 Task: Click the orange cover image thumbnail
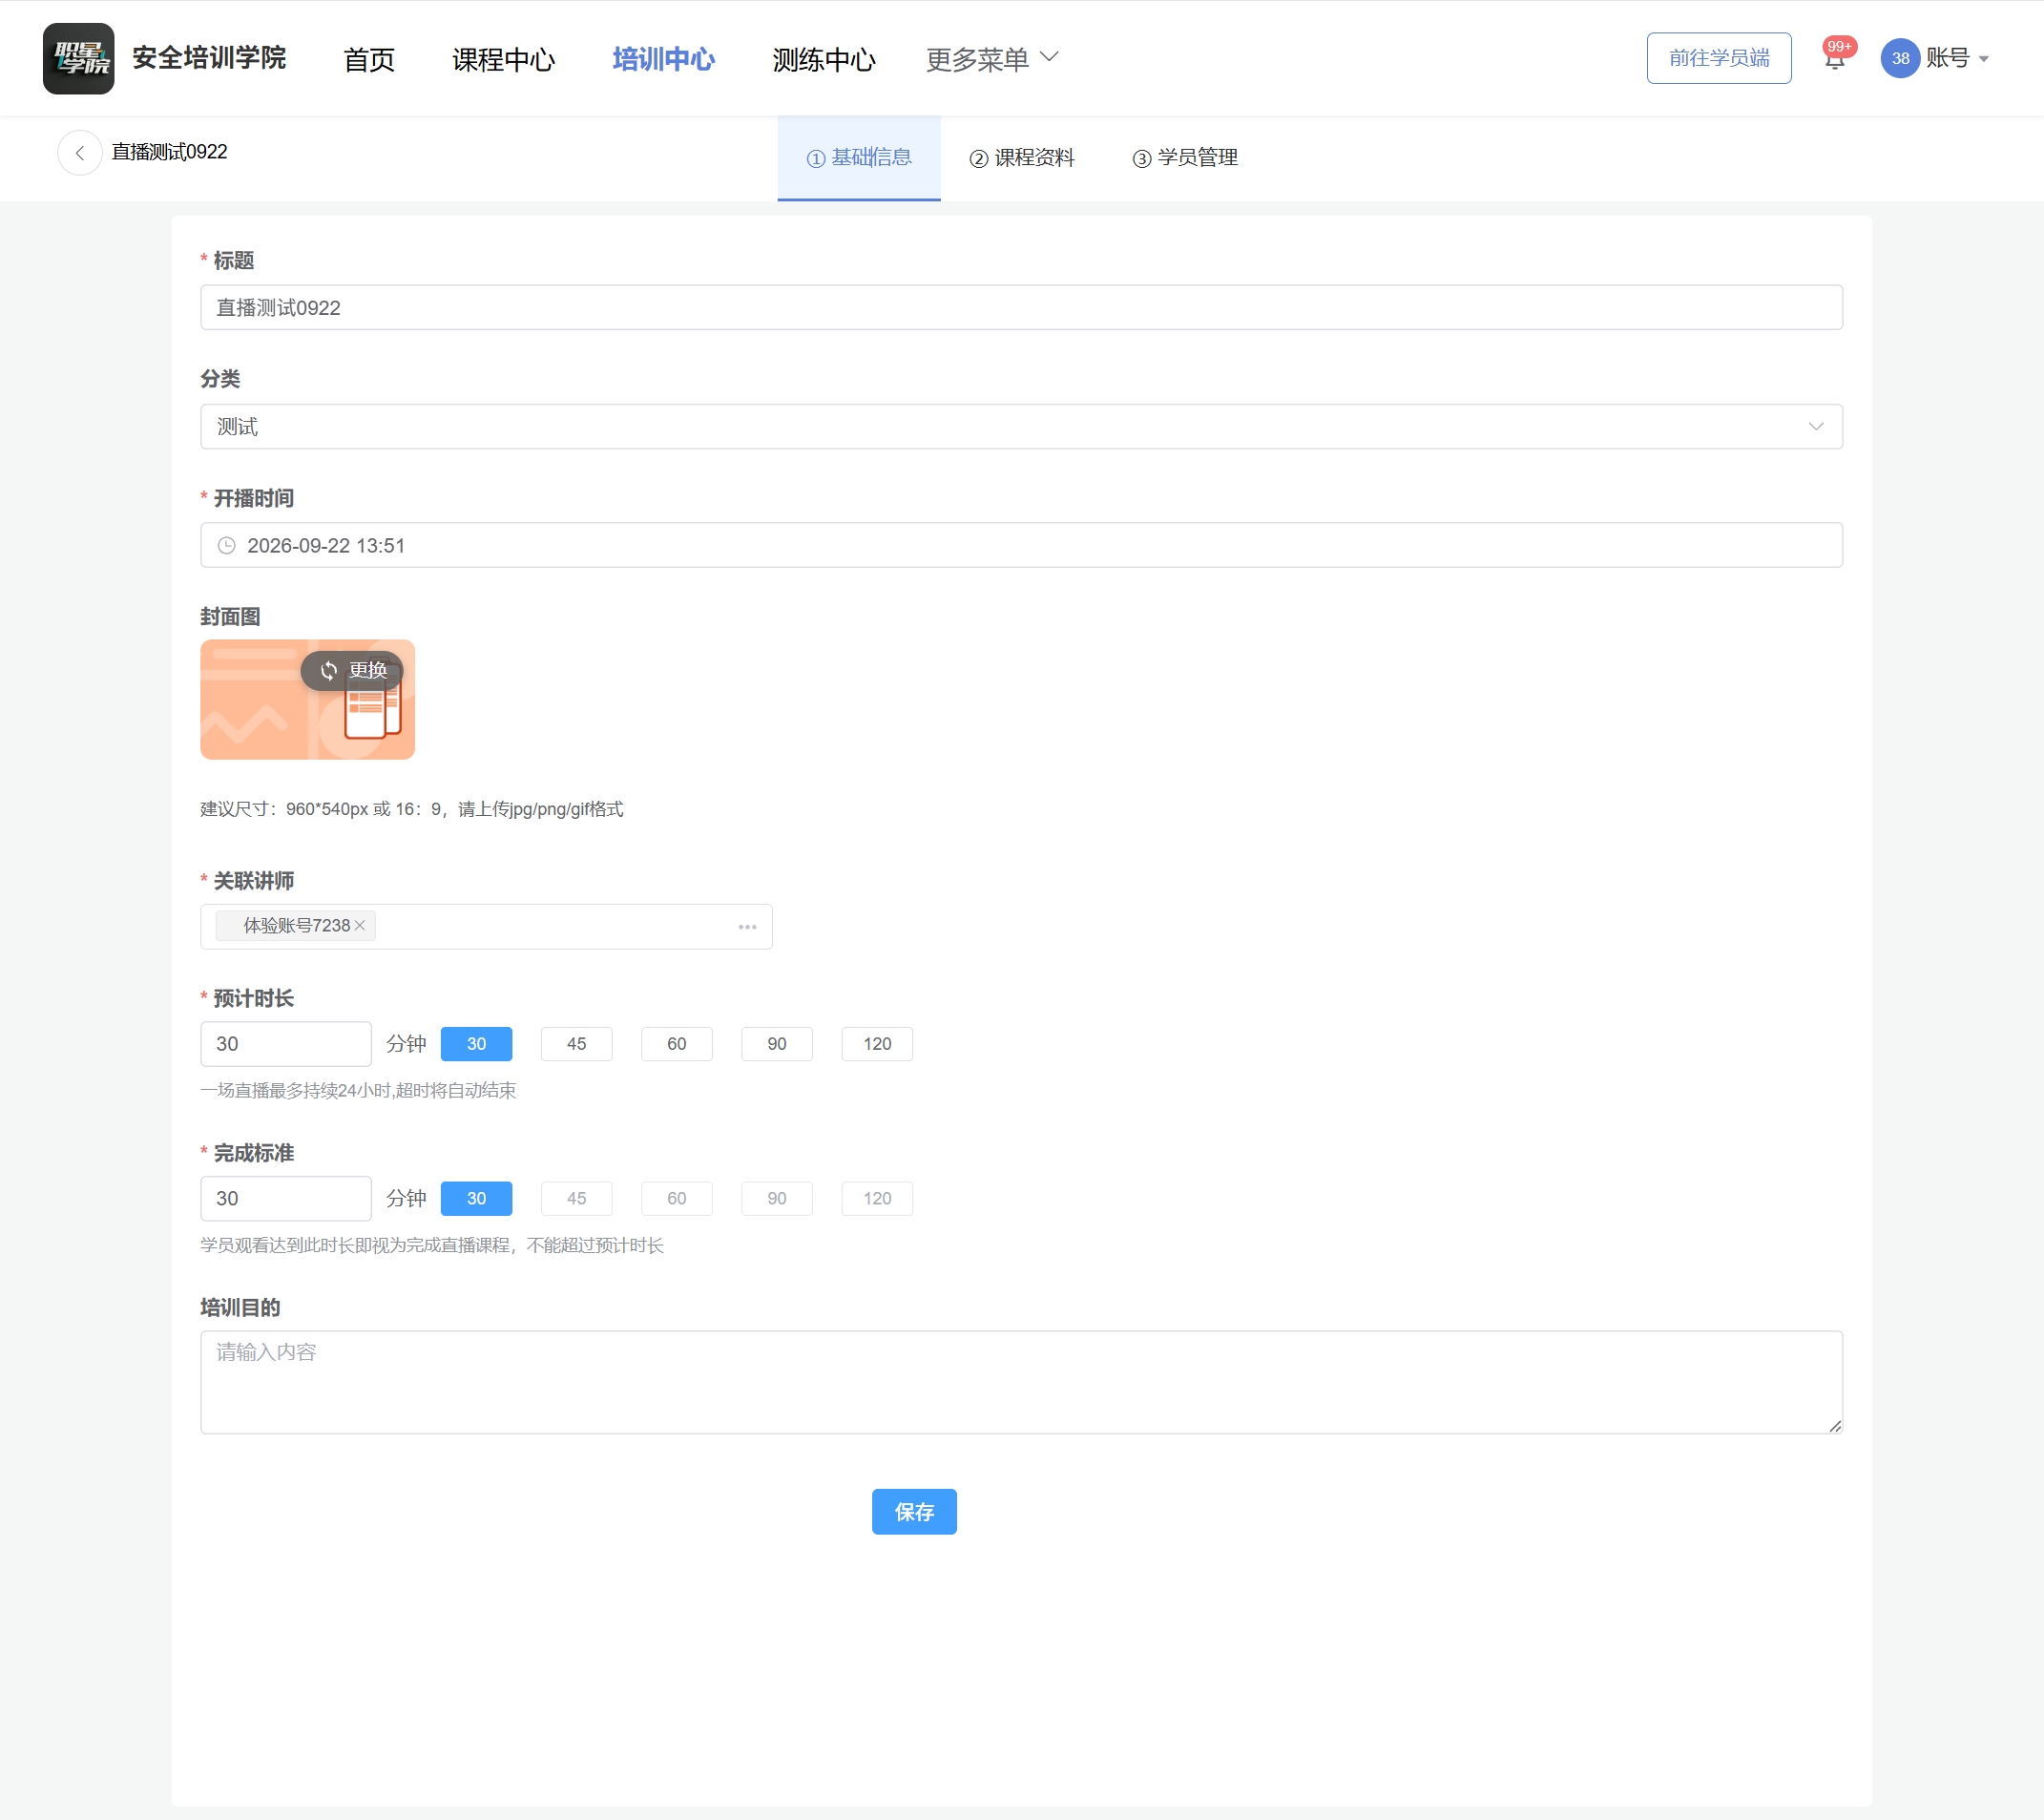pos(307,700)
